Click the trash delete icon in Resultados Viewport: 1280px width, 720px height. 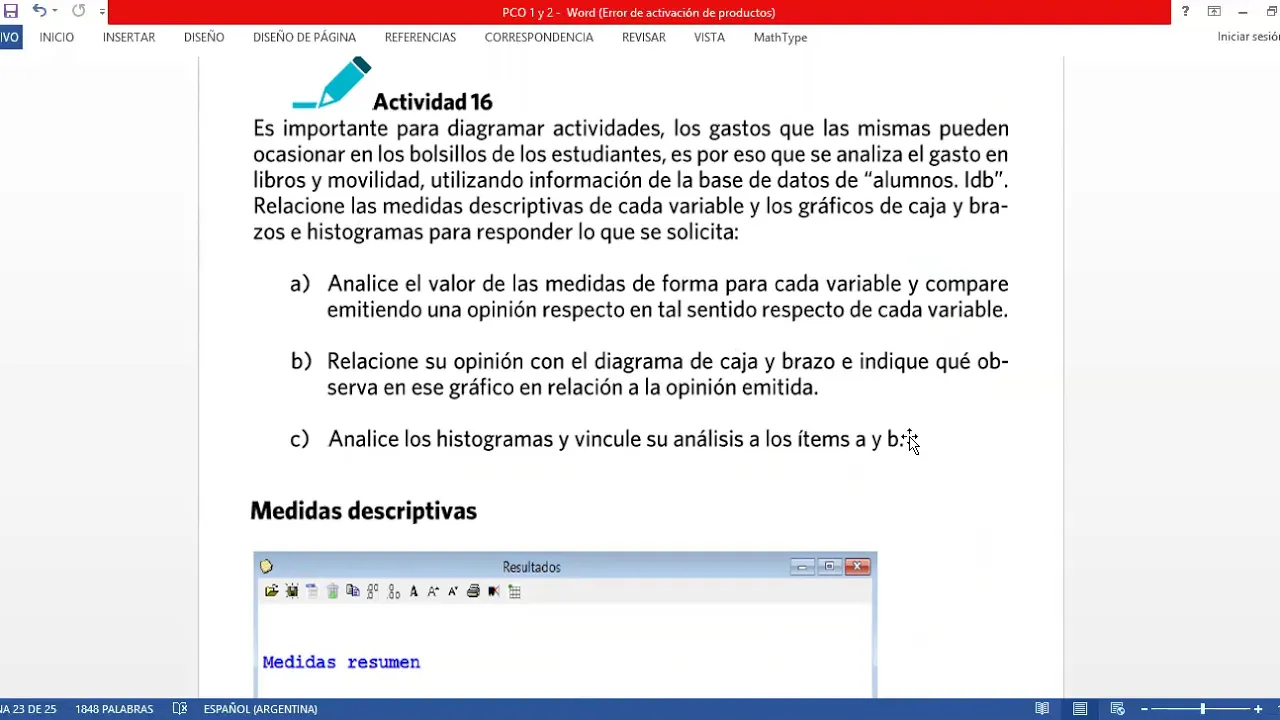tap(332, 591)
